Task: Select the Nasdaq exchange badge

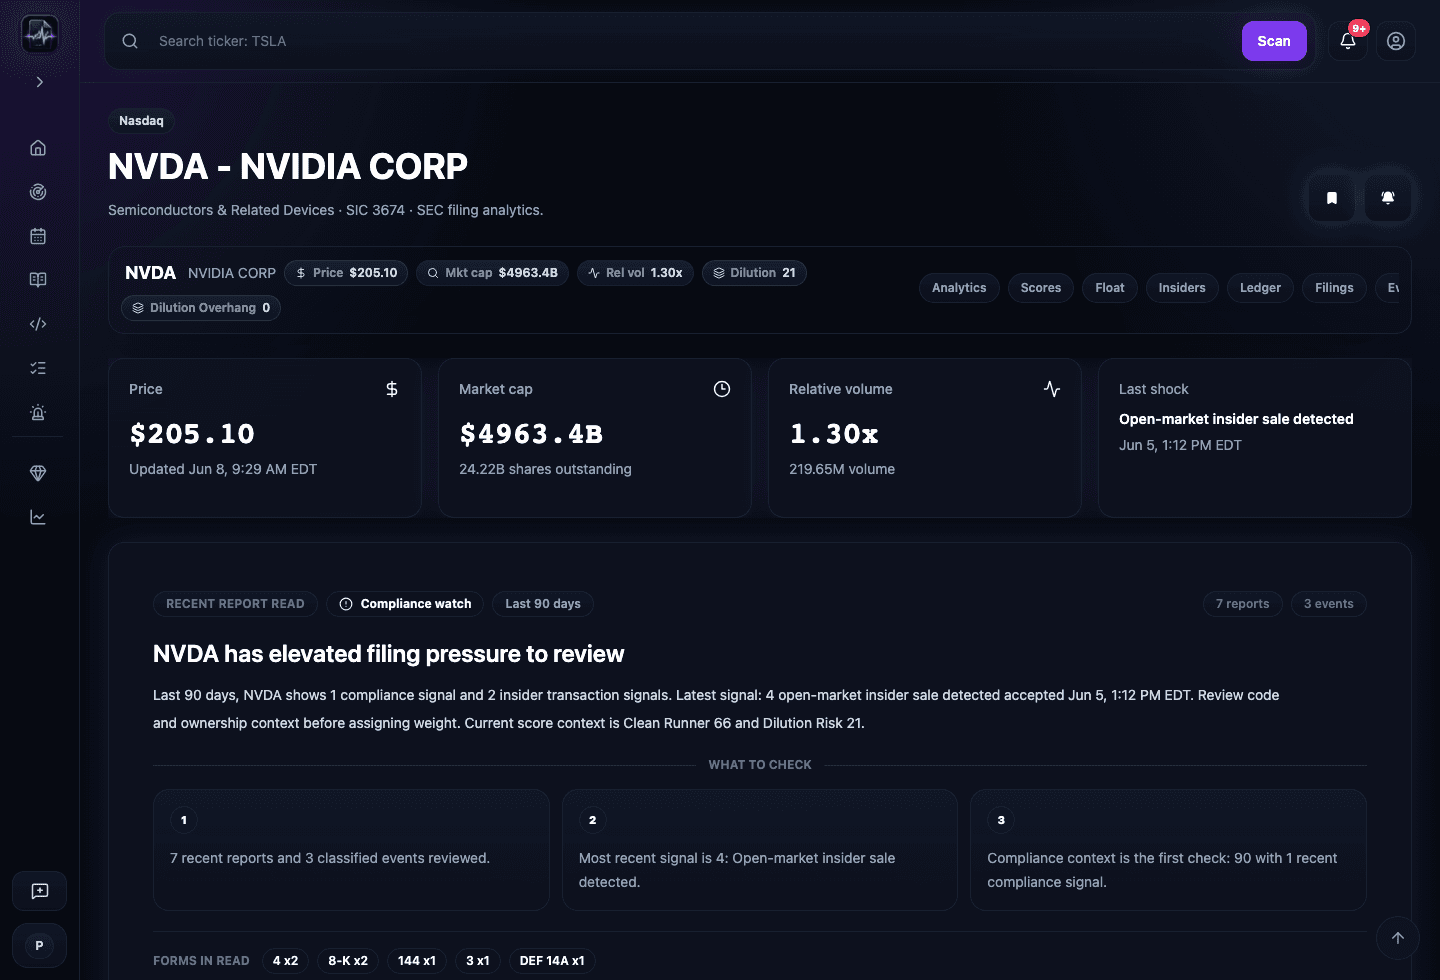Action: pos(141,121)
